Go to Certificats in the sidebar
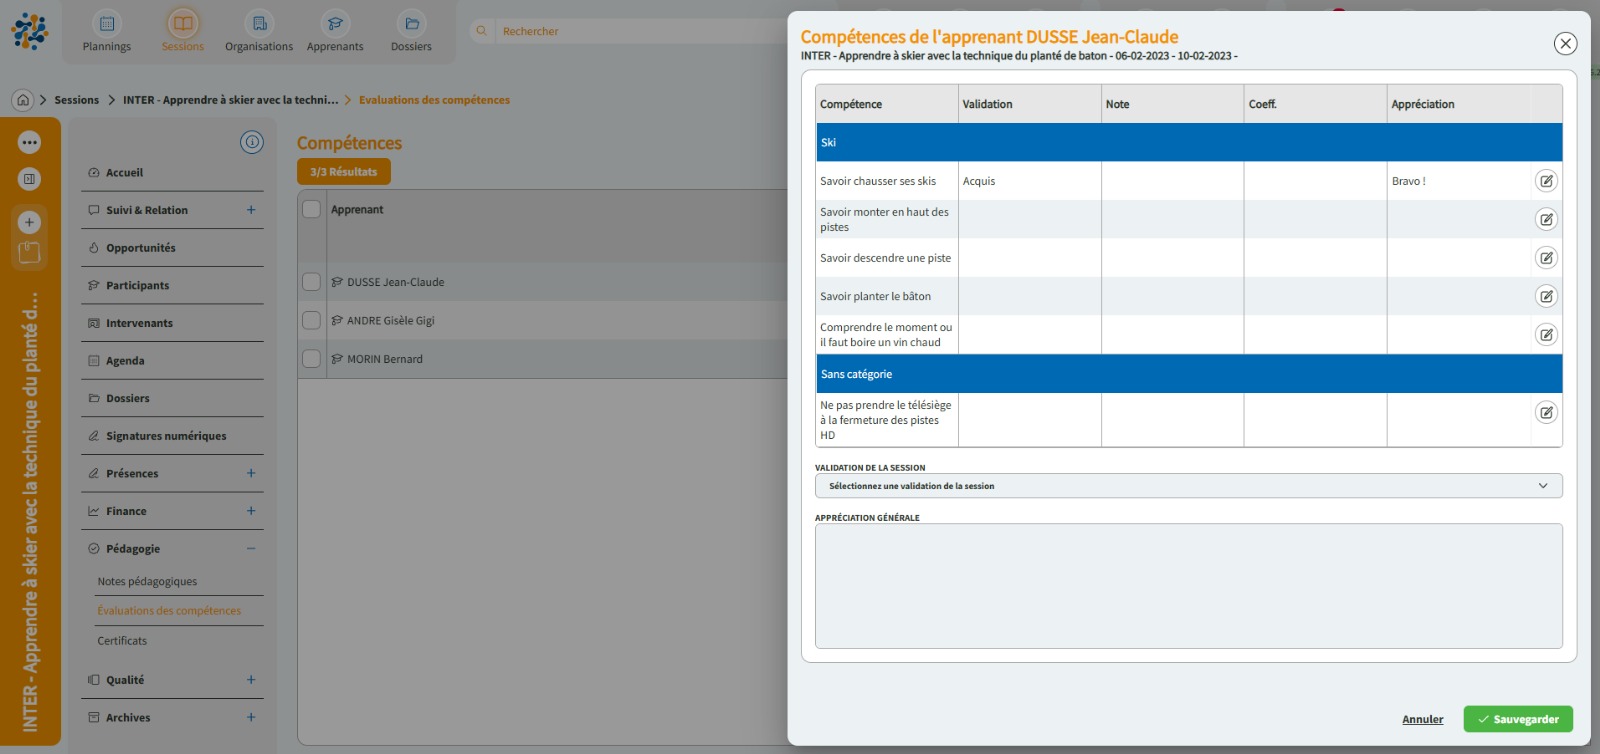 tap(122, 641)
